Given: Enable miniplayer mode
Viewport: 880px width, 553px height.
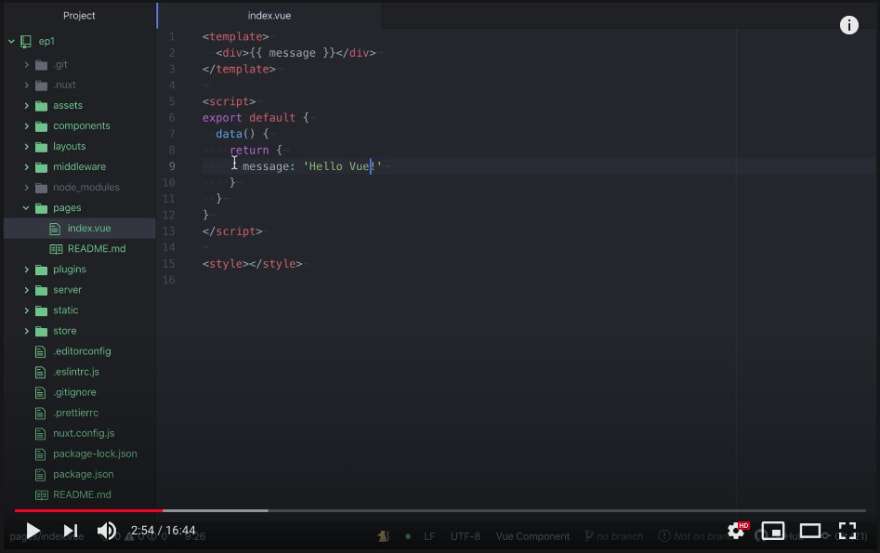Looking at the screenshot, I should (x=773, y=531).
